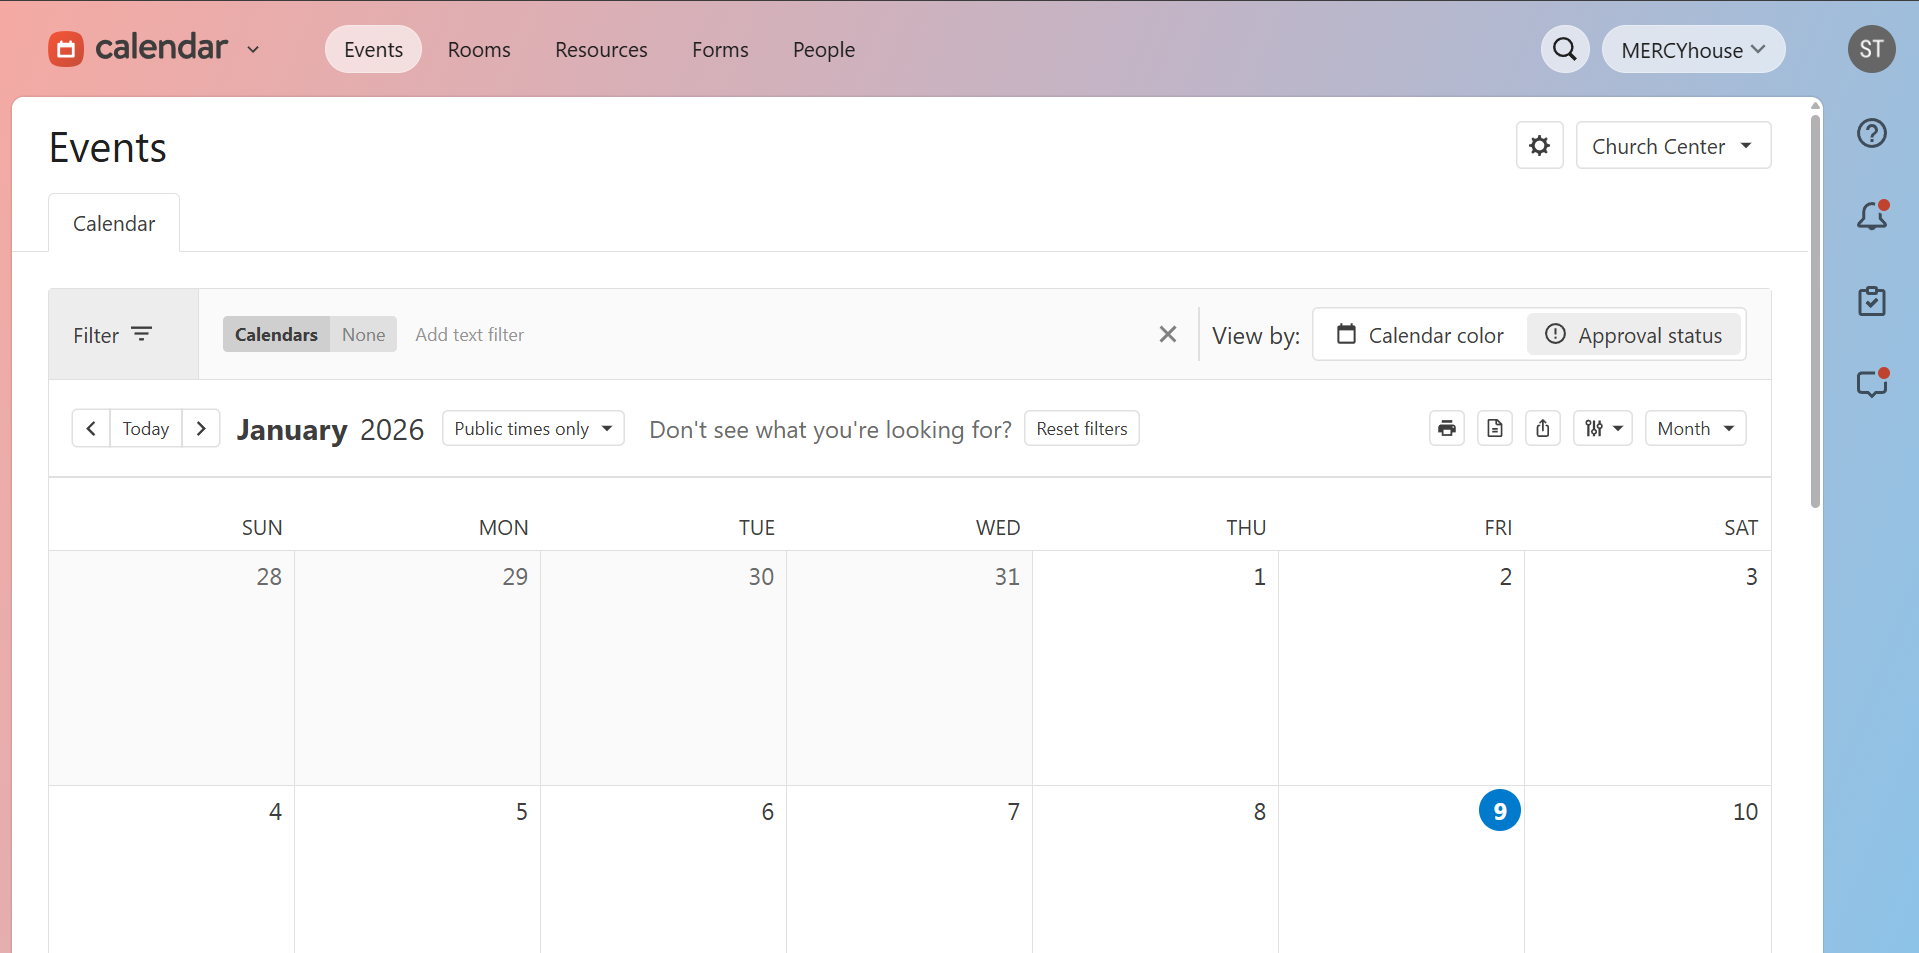Expand the Church Center dropdown
This screenshot has width=1919, height=953.
coord(1673,146)
